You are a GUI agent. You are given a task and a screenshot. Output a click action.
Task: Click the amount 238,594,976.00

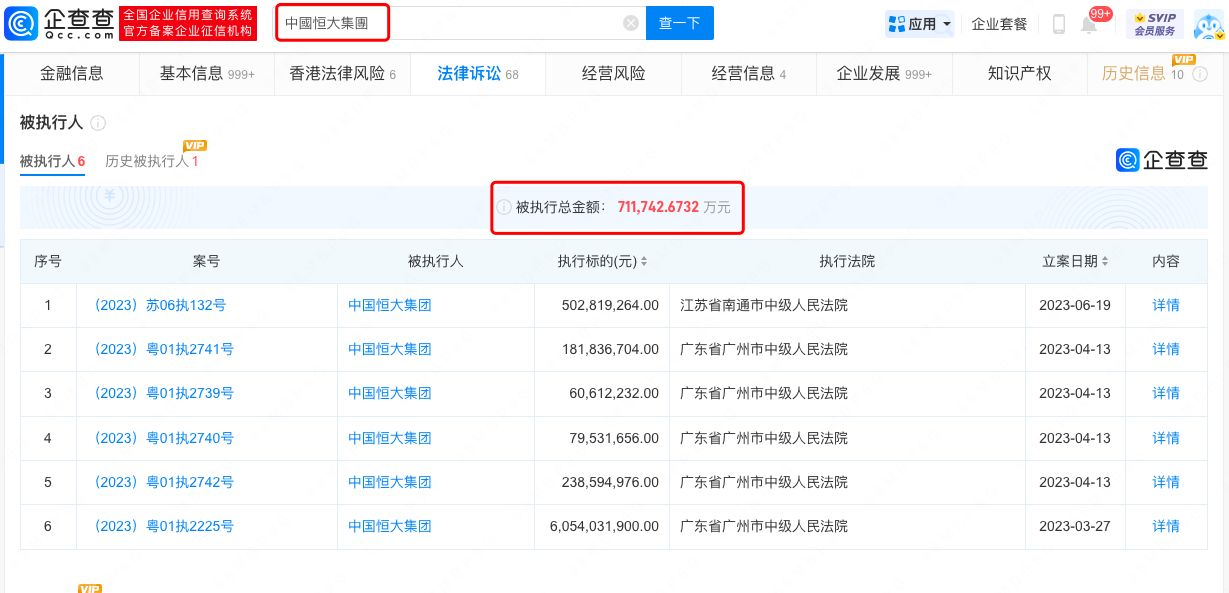[611, 482]
